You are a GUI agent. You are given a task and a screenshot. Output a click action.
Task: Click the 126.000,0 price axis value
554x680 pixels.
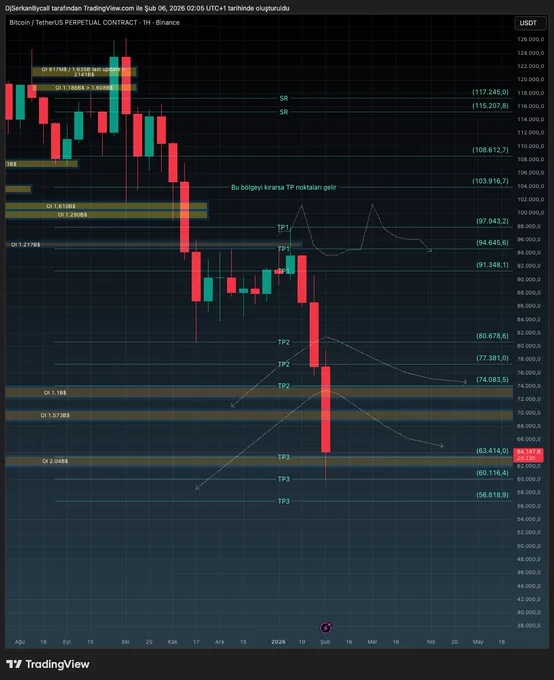530,39
